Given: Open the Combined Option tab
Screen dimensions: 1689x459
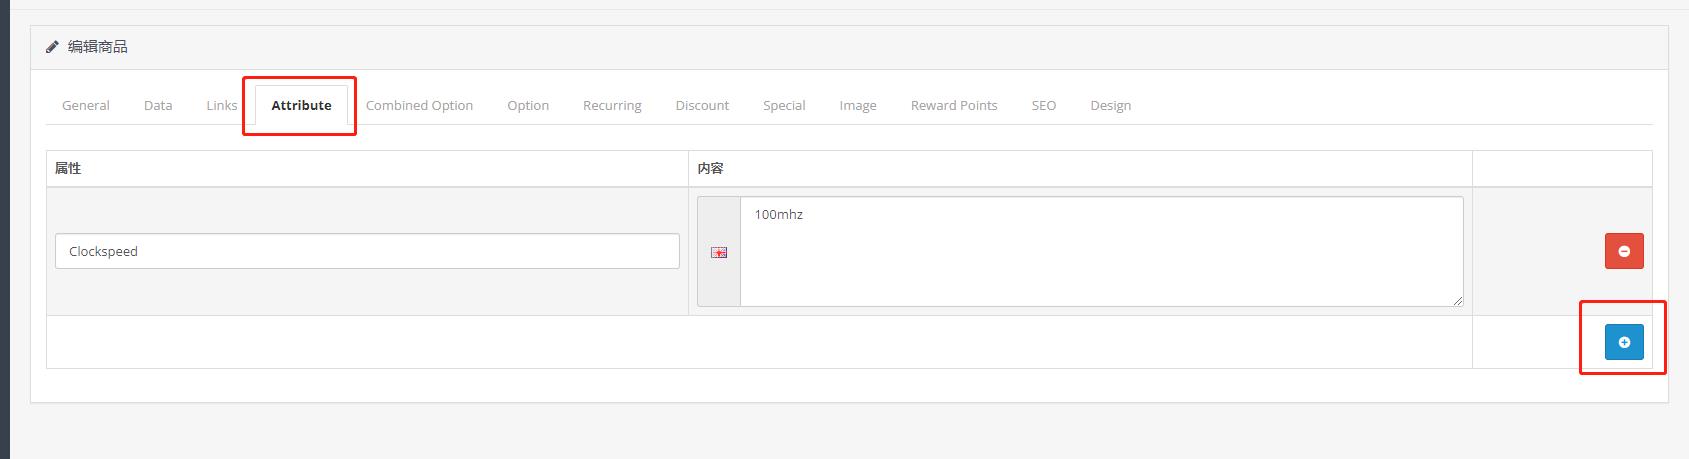Looking at the screenshot, I should click(x=419, y=105).
